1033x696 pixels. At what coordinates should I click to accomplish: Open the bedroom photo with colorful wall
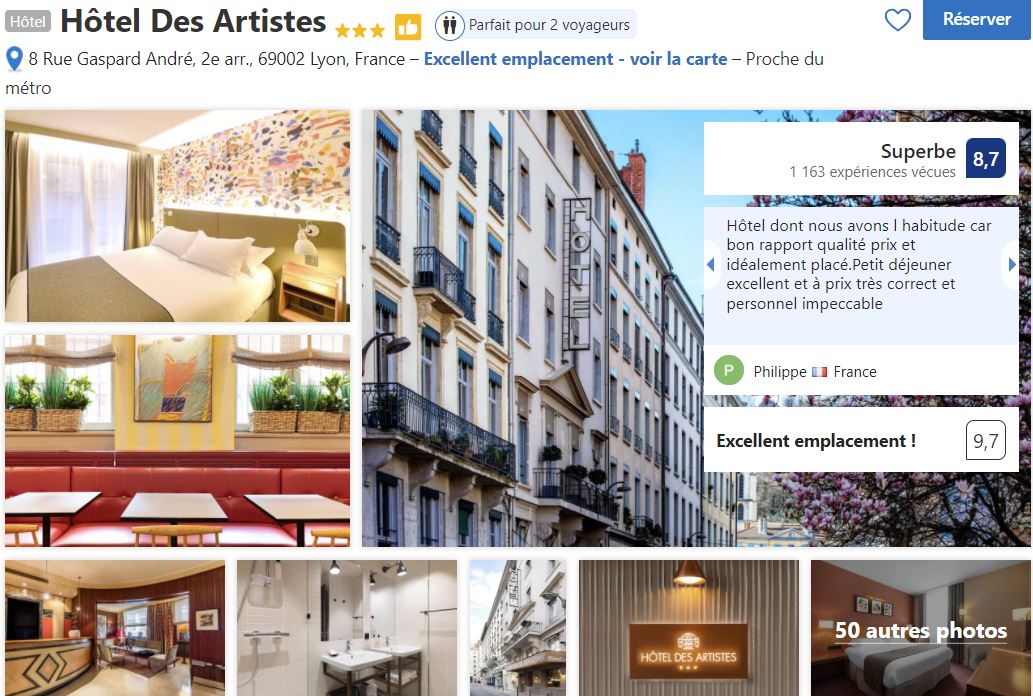(177, 216)
